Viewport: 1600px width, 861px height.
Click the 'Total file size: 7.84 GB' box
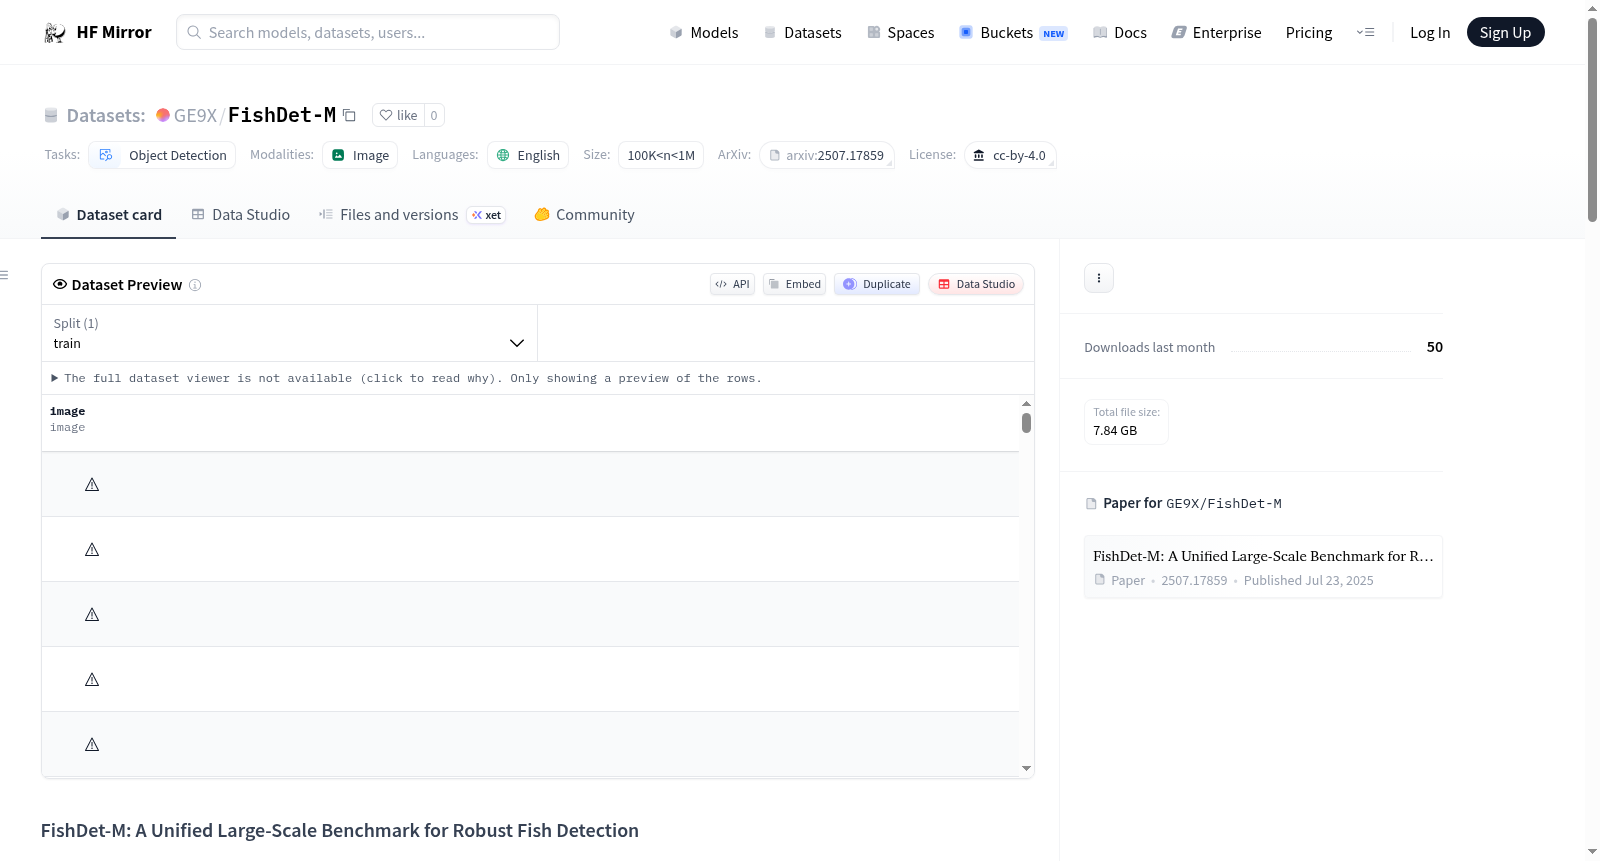click(1126, 421)
